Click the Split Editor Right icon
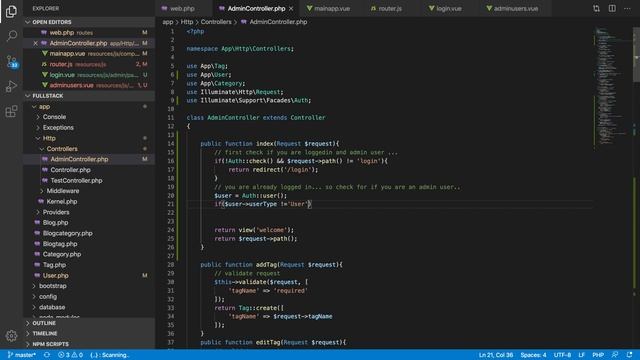Image resolution: width=640 pixels, height=360 pixels. 612,9
